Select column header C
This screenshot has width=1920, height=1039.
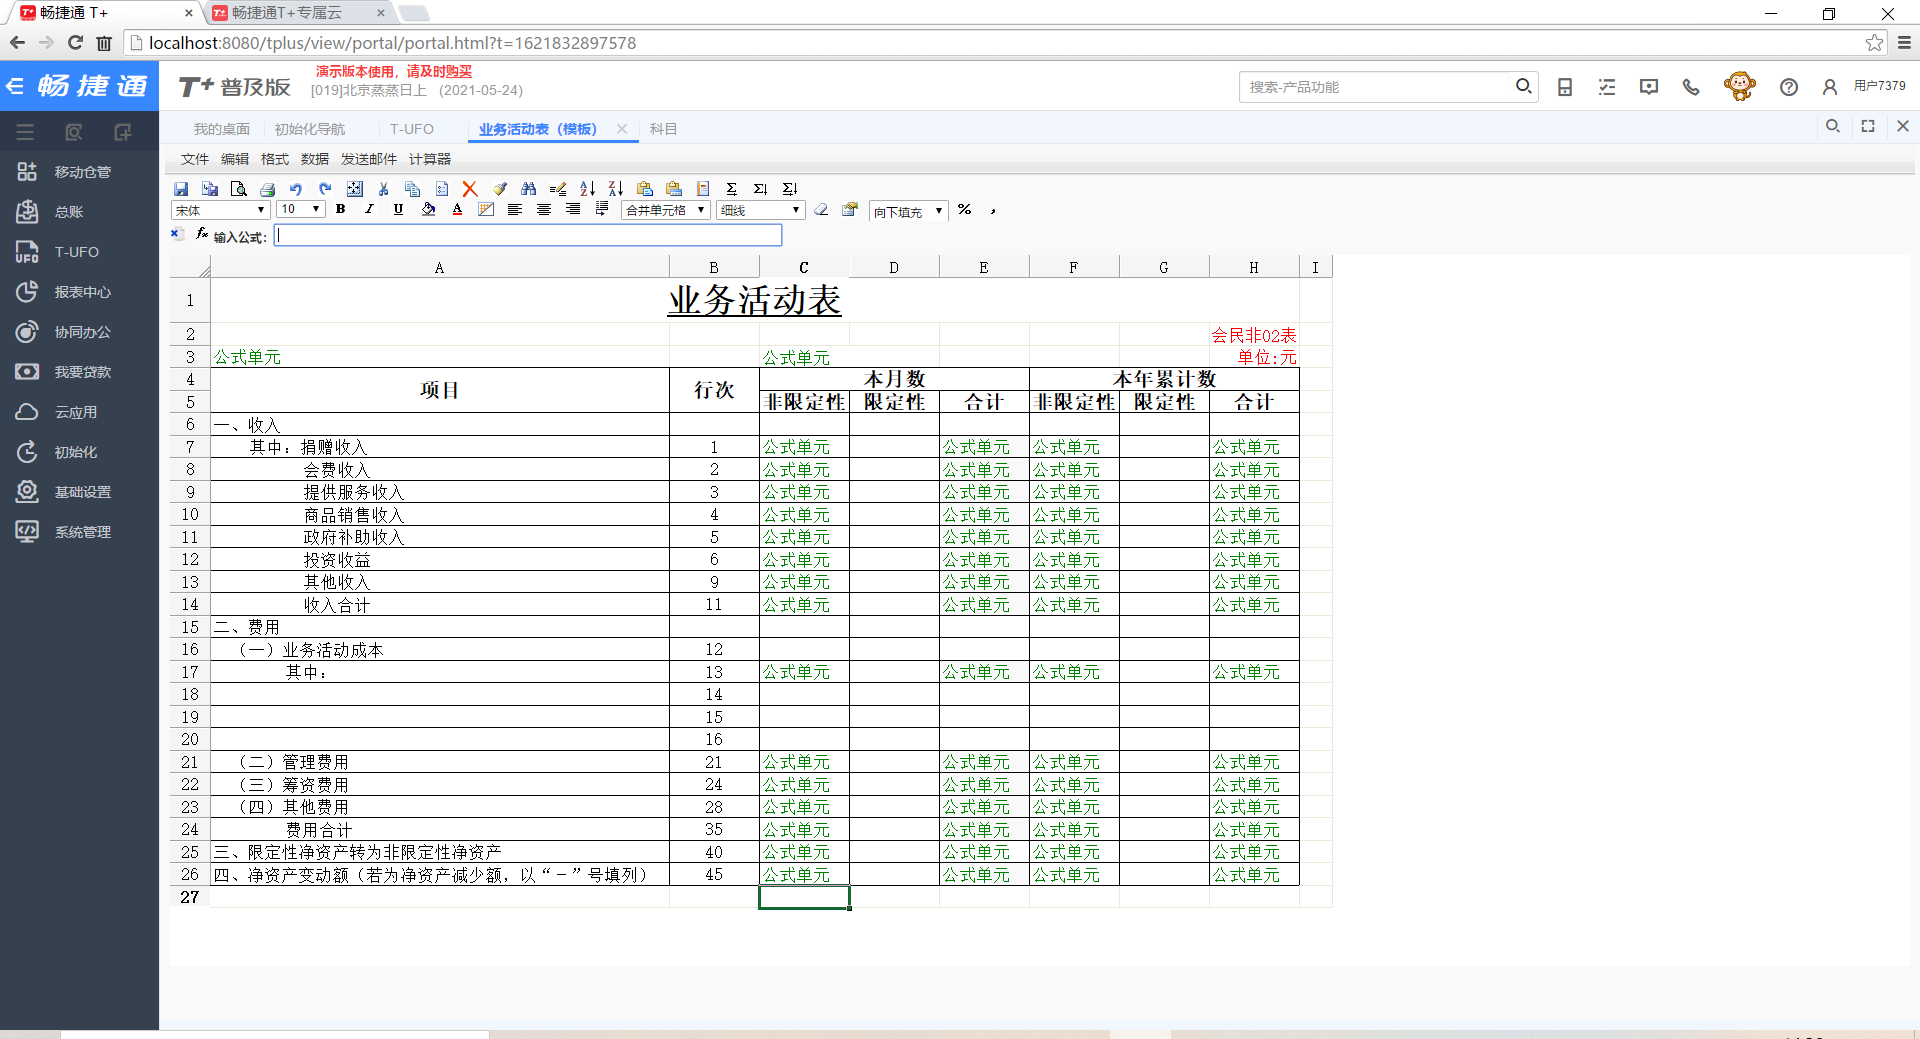(x=804, y=267)
